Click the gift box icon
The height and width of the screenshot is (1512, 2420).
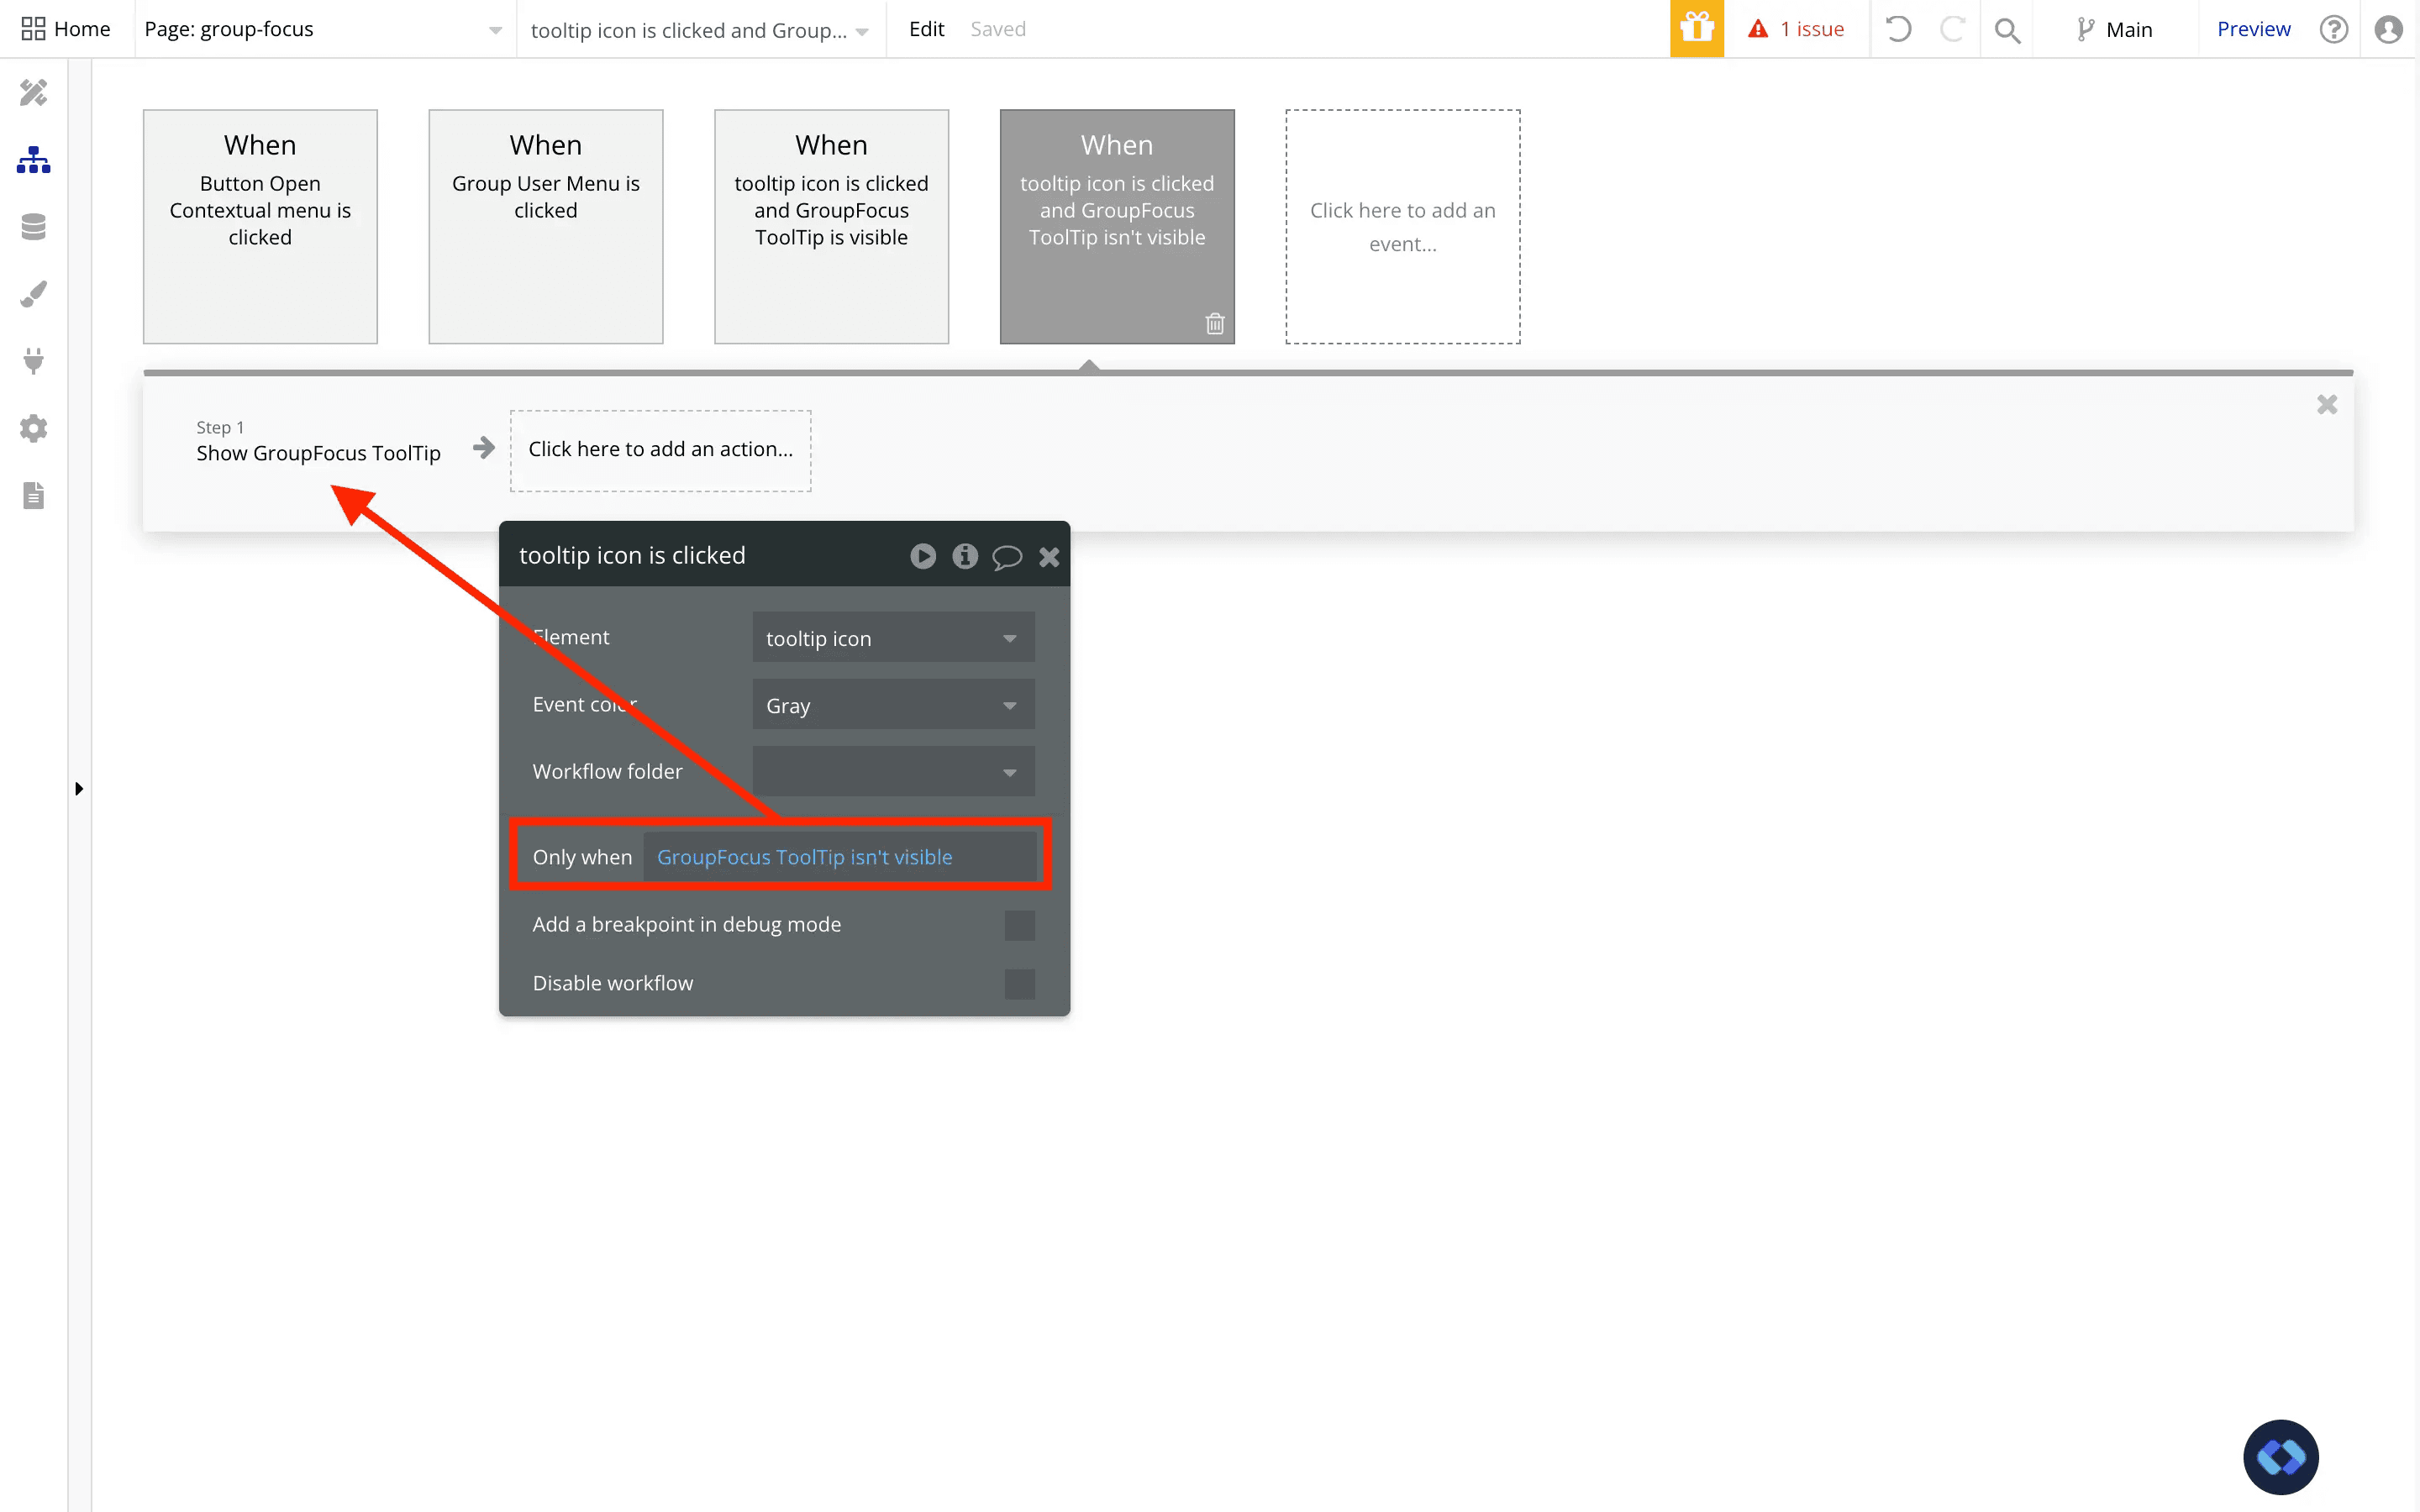coord(1696,29)
